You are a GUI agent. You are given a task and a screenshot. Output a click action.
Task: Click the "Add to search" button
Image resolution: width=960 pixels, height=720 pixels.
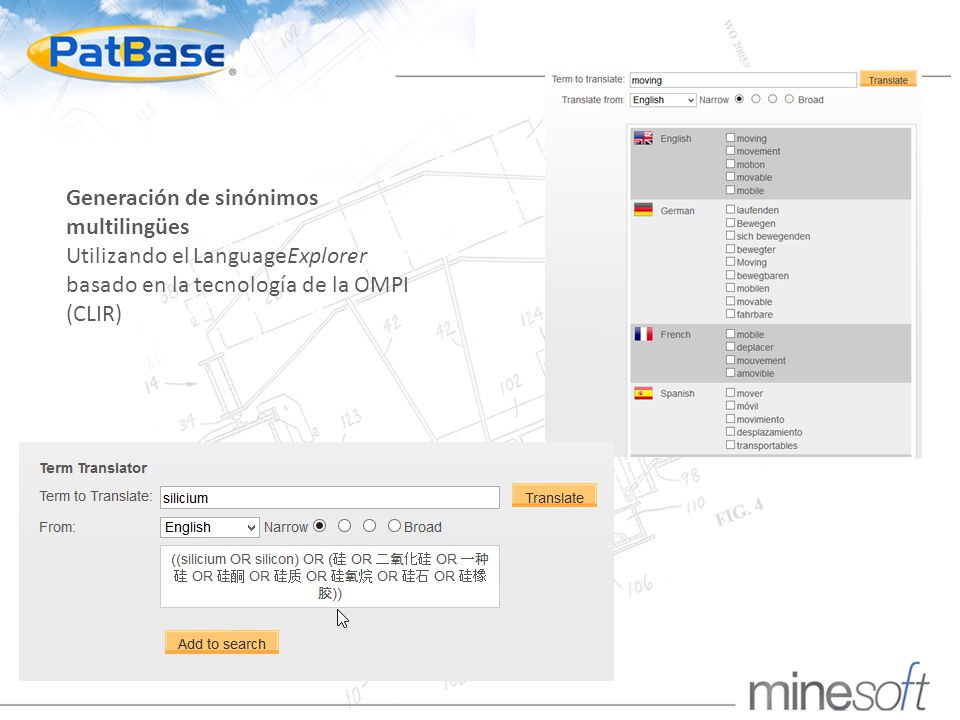(x=222, y=643)
